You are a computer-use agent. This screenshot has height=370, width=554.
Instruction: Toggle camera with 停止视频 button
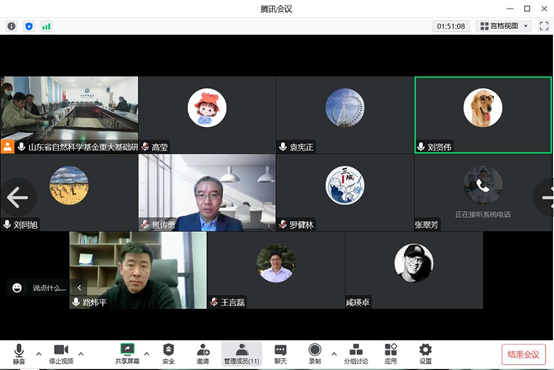coord(61,353)
